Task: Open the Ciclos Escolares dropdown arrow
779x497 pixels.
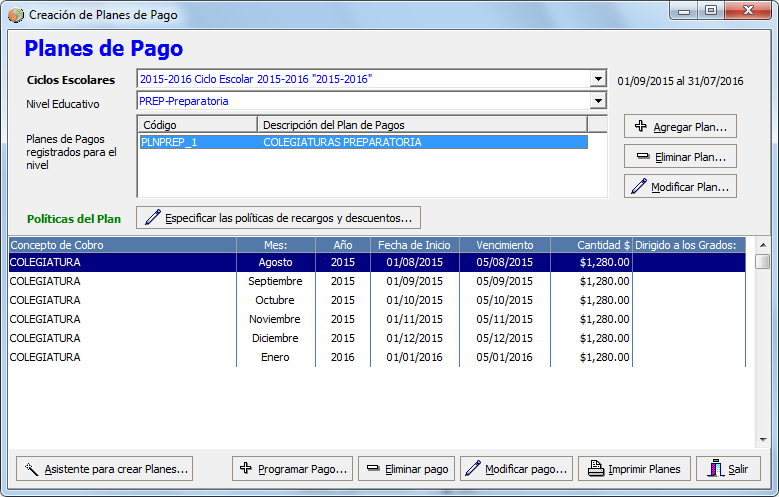Action: (598, 79)
